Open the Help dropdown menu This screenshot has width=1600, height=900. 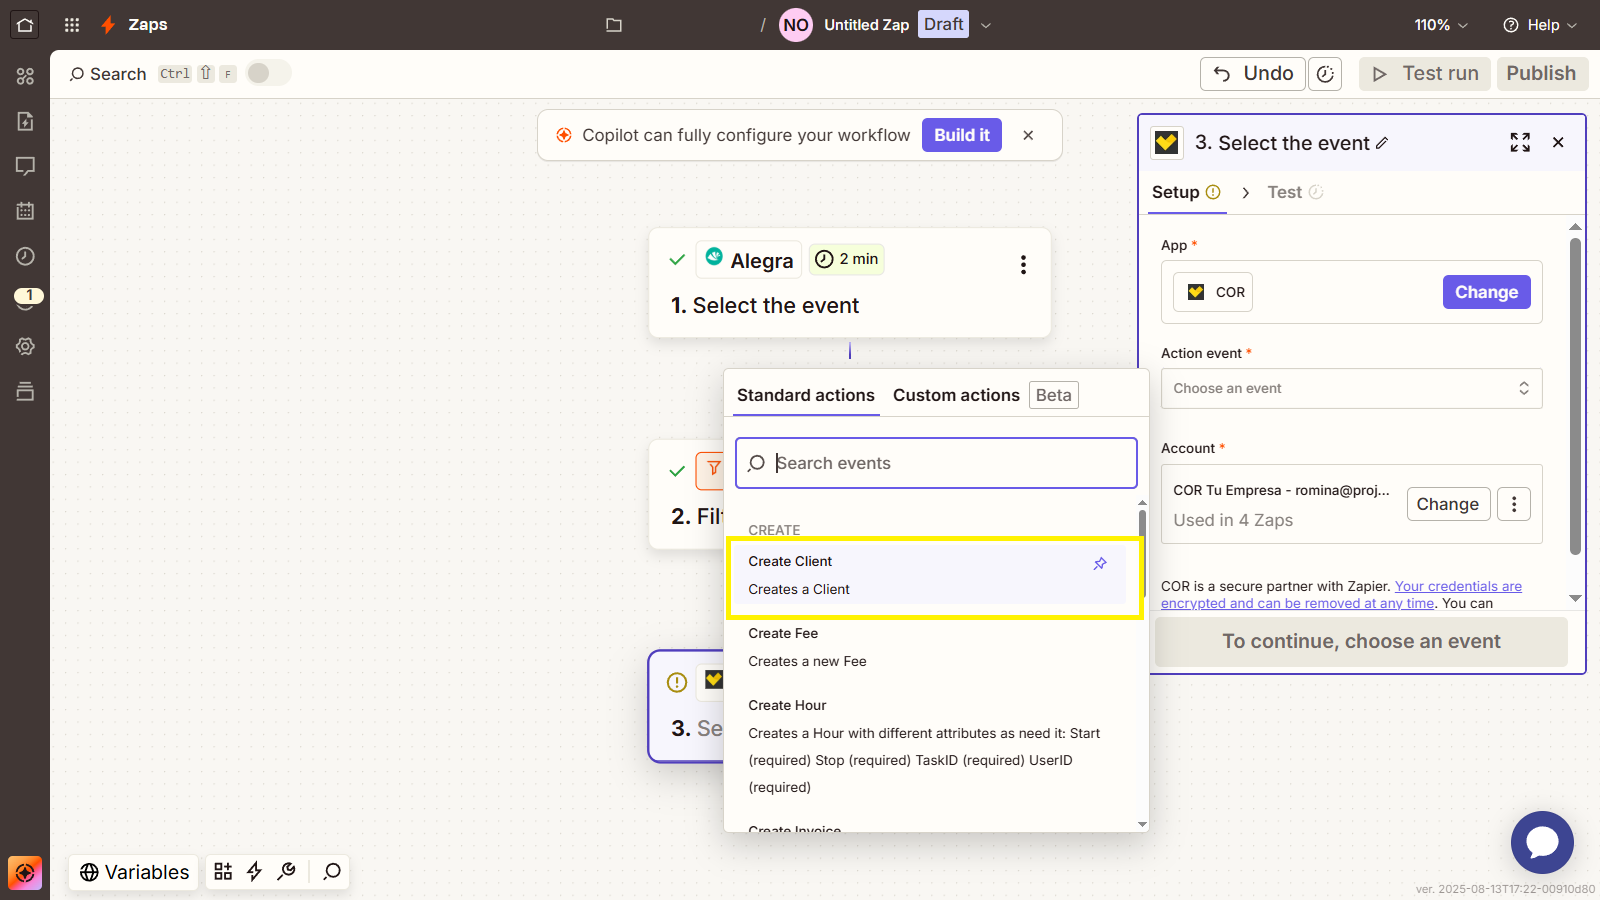coord(1540,25)
